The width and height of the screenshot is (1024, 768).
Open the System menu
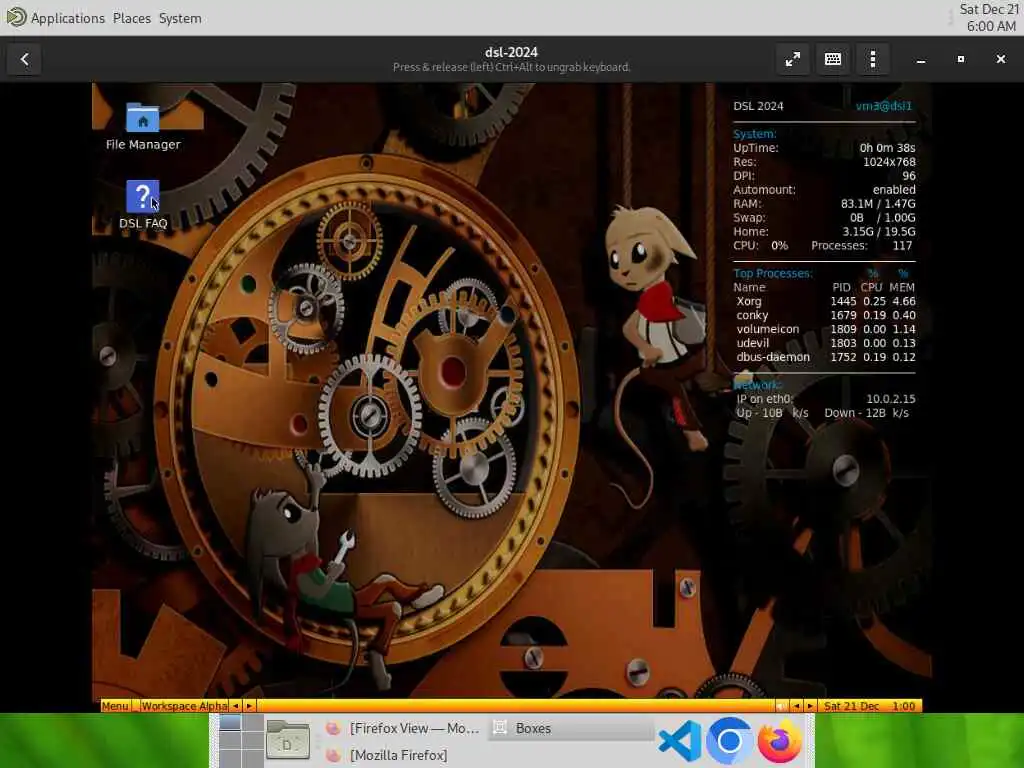tap(180, 18)
